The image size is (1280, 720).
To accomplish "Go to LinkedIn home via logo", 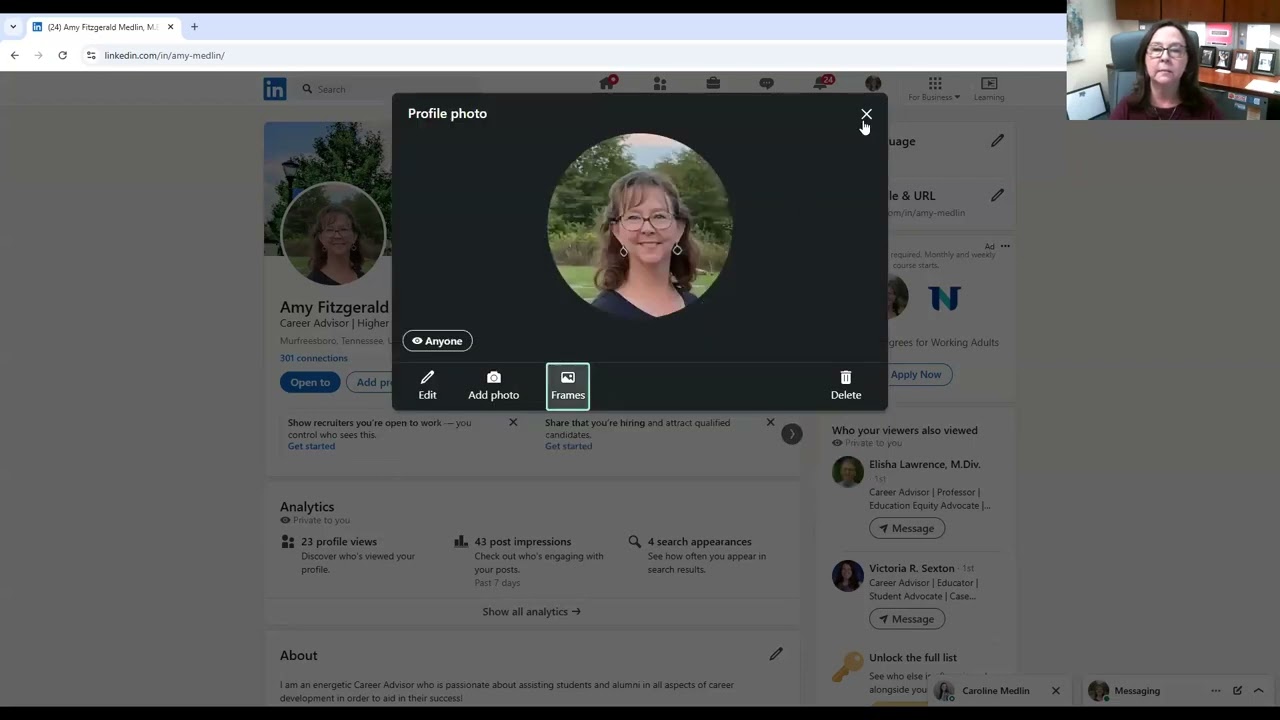I will coord(275,89).
